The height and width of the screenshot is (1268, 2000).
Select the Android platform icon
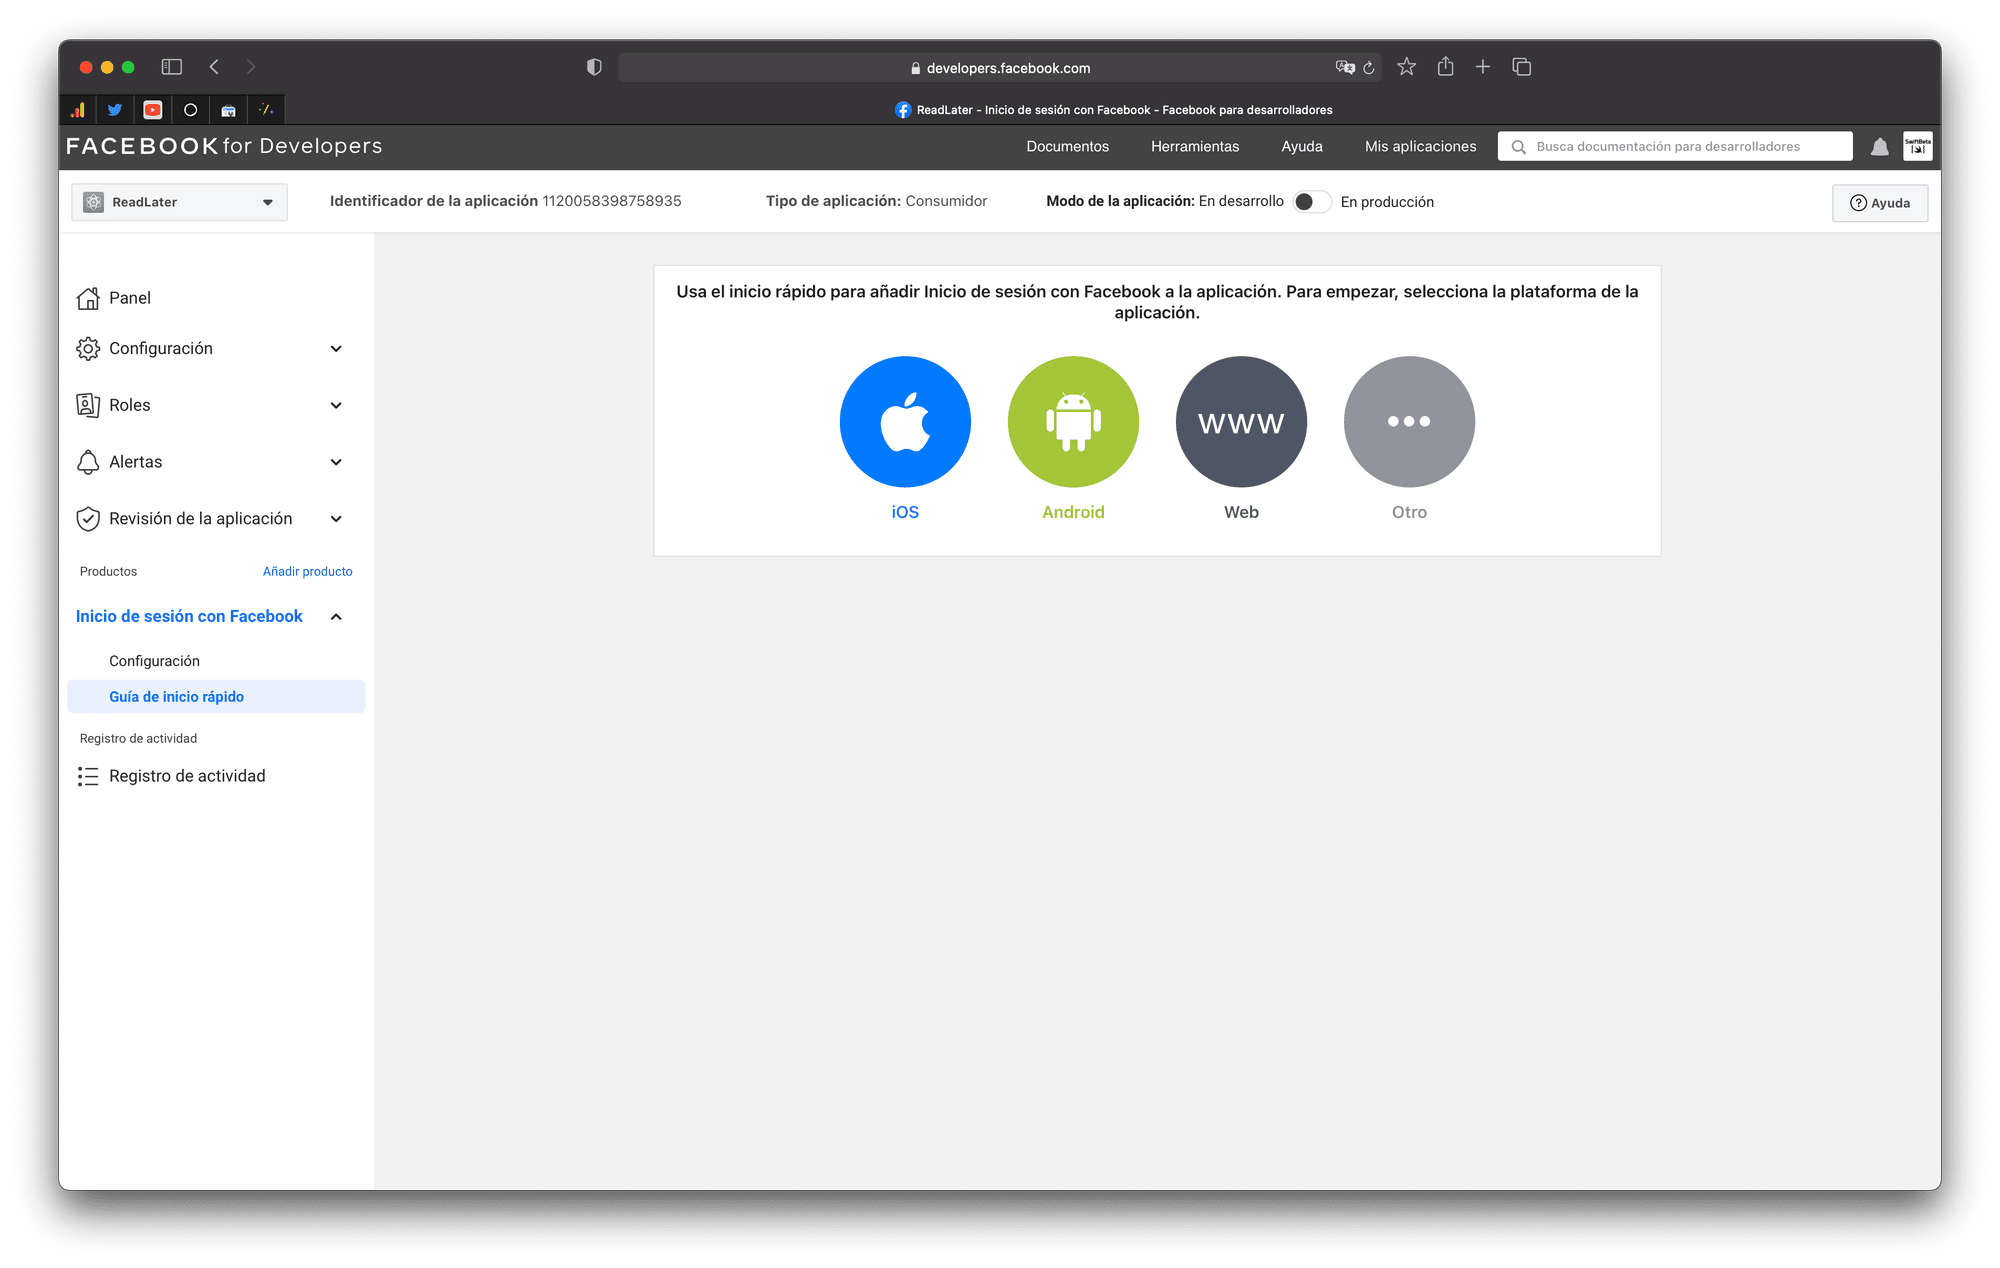tap(1073, 421)
